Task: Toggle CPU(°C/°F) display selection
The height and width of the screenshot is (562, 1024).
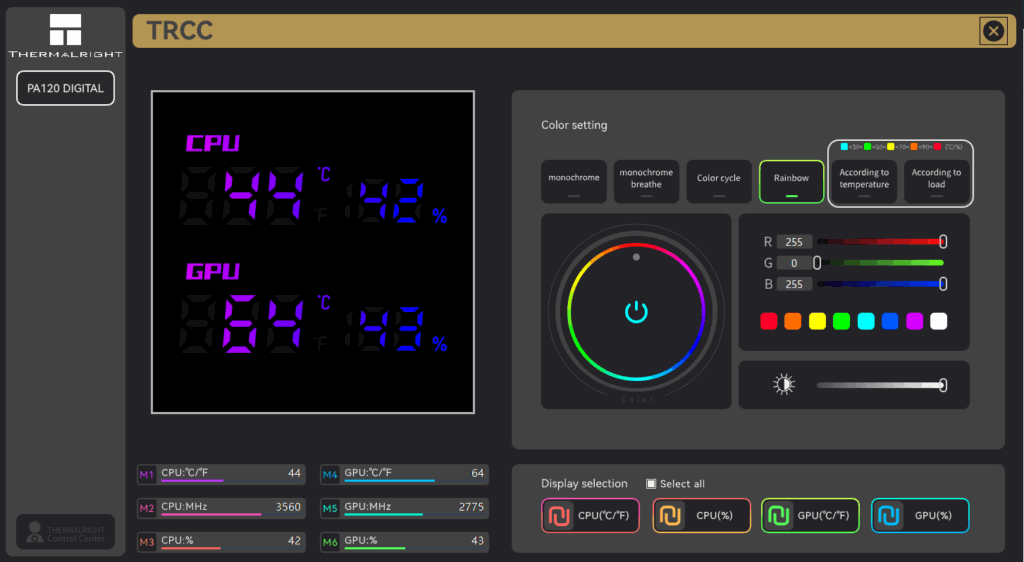Action: click(590, 515)
